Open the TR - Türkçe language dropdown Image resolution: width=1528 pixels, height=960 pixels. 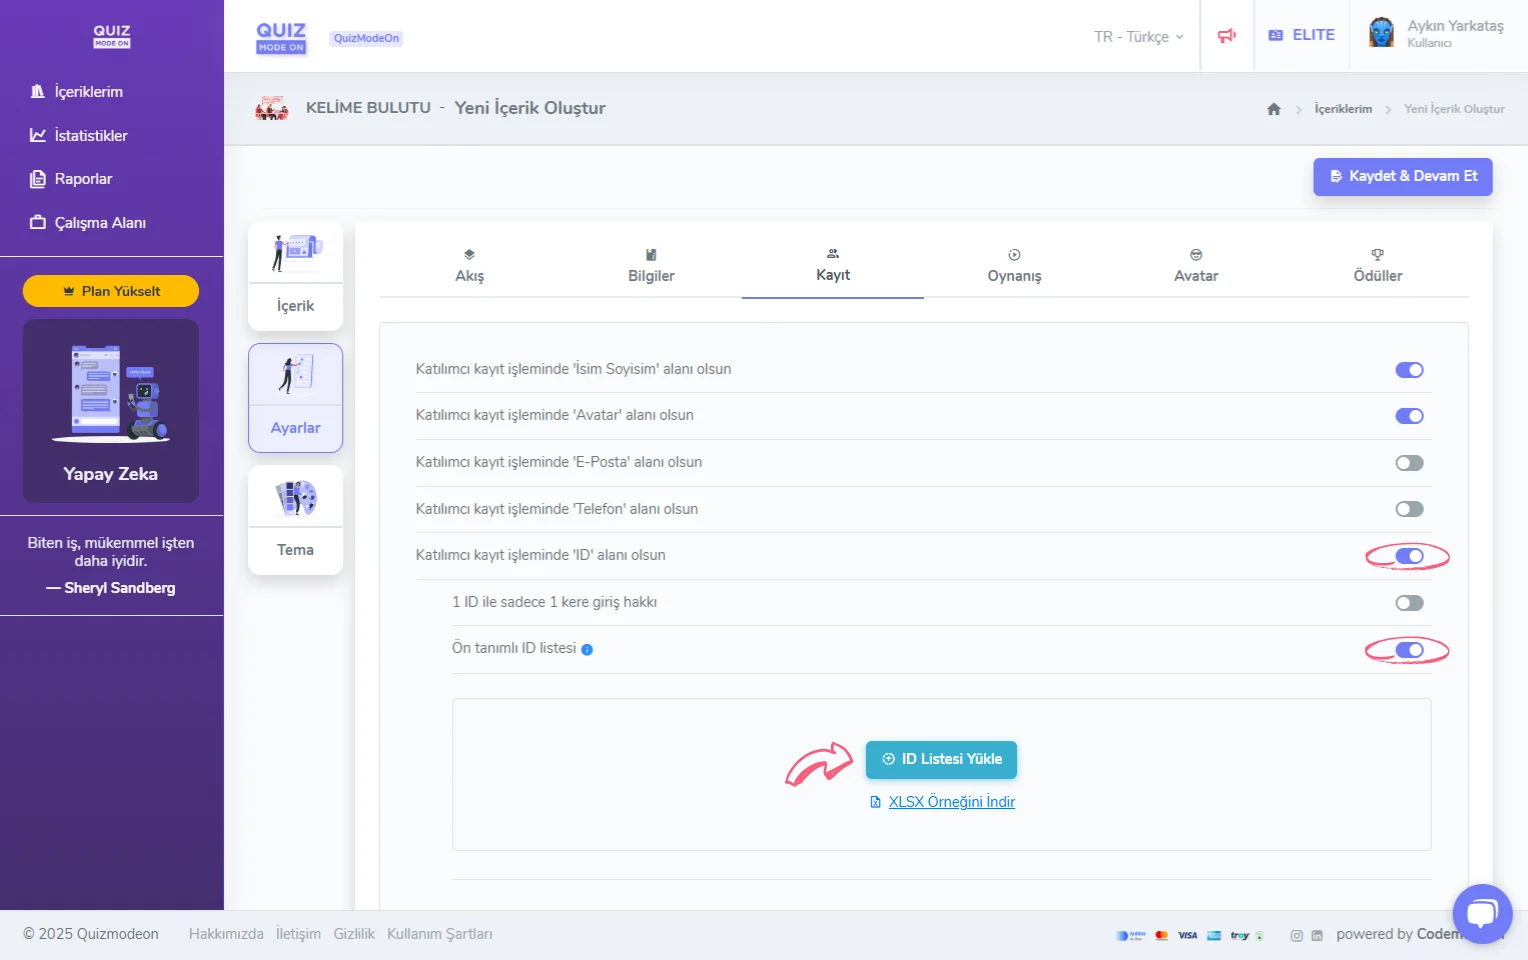[x=1138, y=37]
